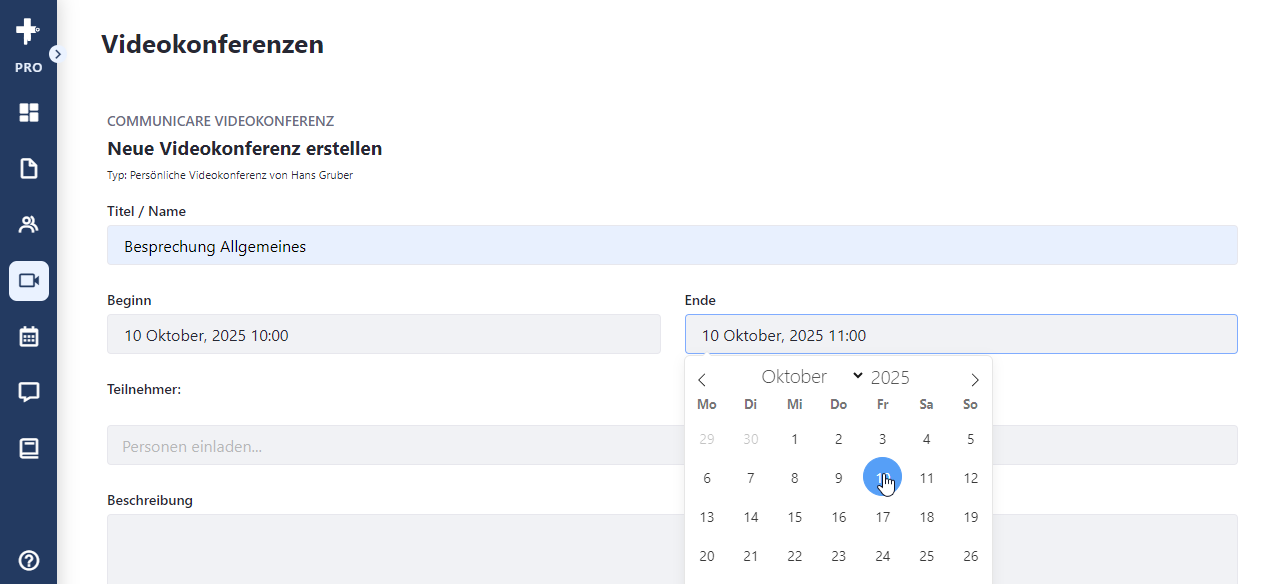This screenshot has height=584, width=1286.
Task: Click the Beginn date field
Action: [384, 334]
